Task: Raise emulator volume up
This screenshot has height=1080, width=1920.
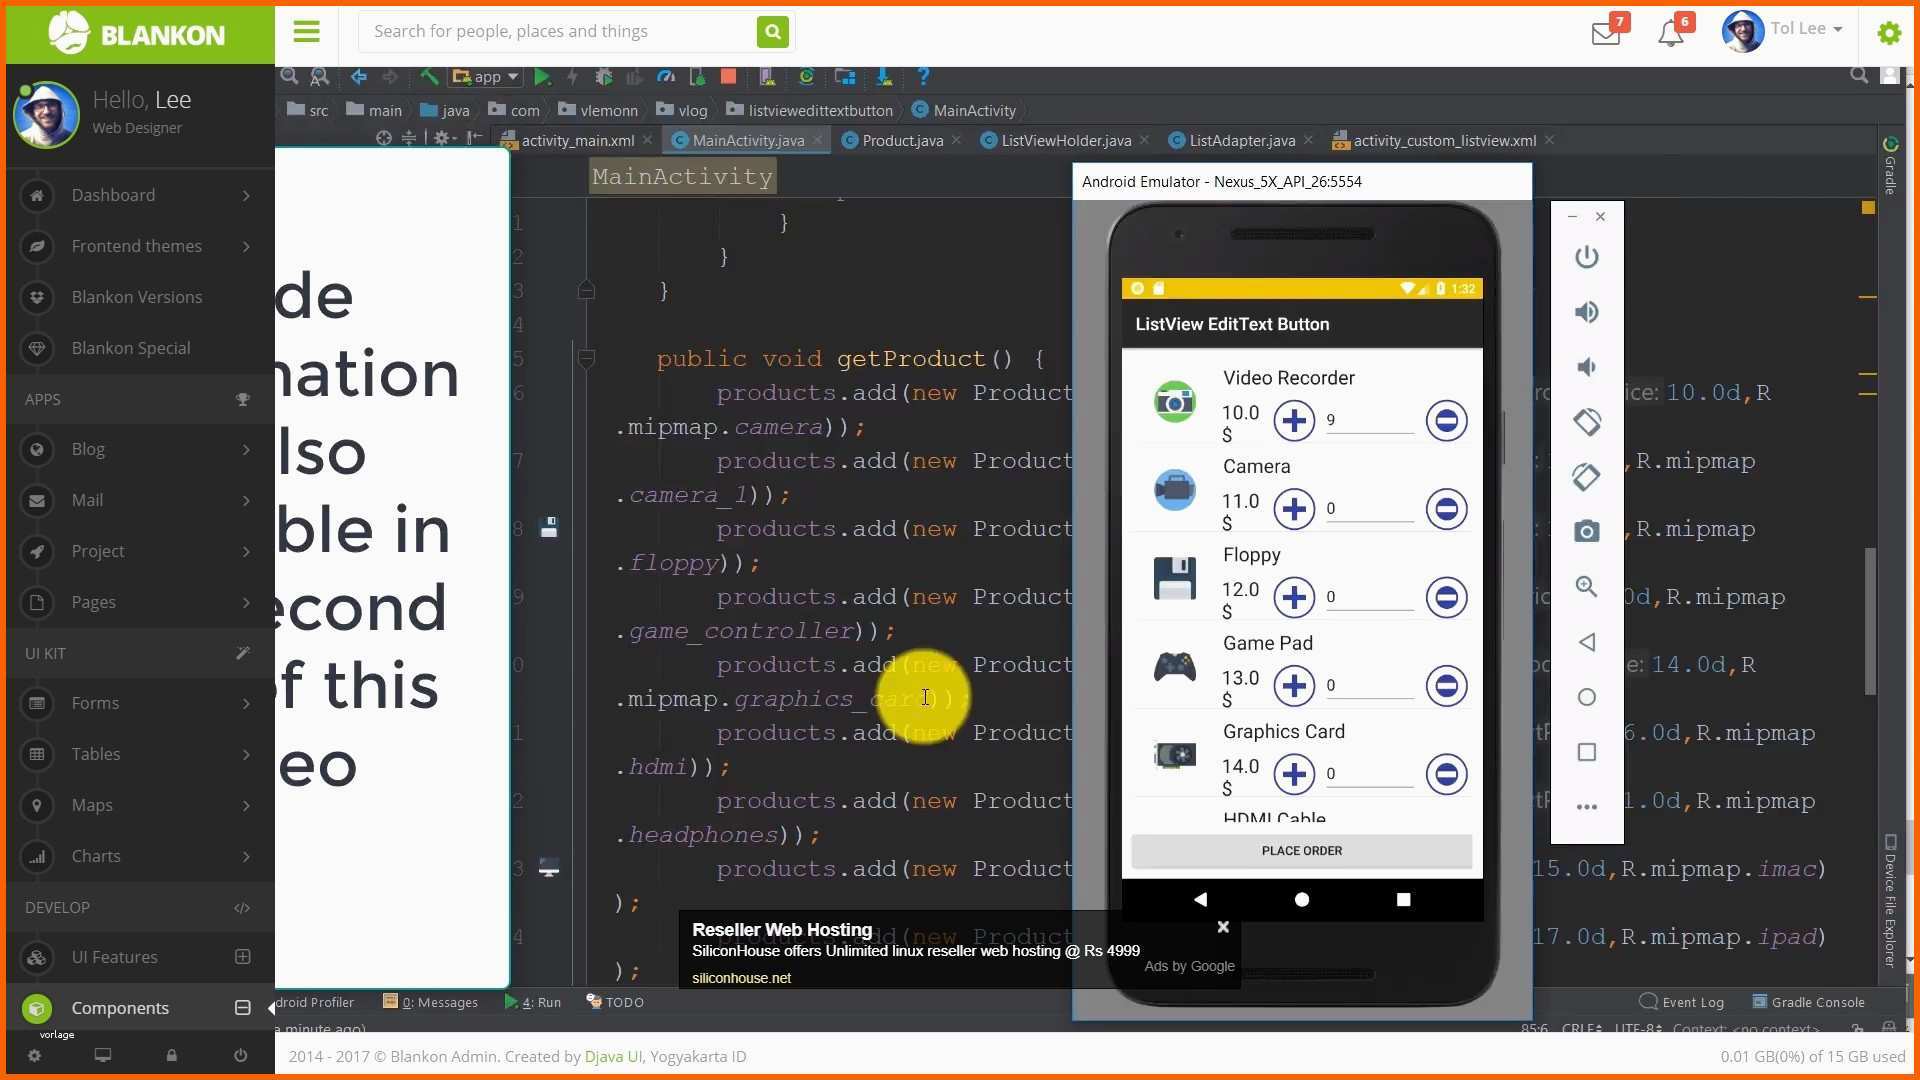Action: tap(1587, 312)
